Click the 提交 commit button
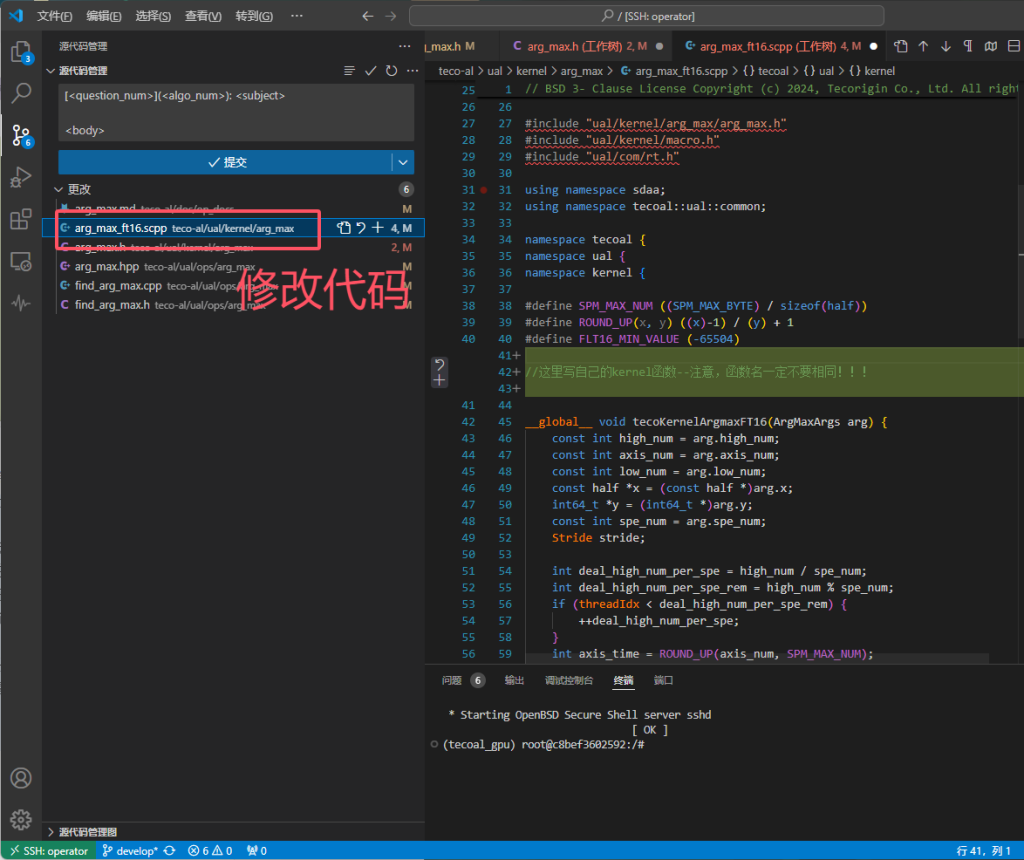Image resolution: width=1024 pixels, height=860 pixels. click(226, 162)
